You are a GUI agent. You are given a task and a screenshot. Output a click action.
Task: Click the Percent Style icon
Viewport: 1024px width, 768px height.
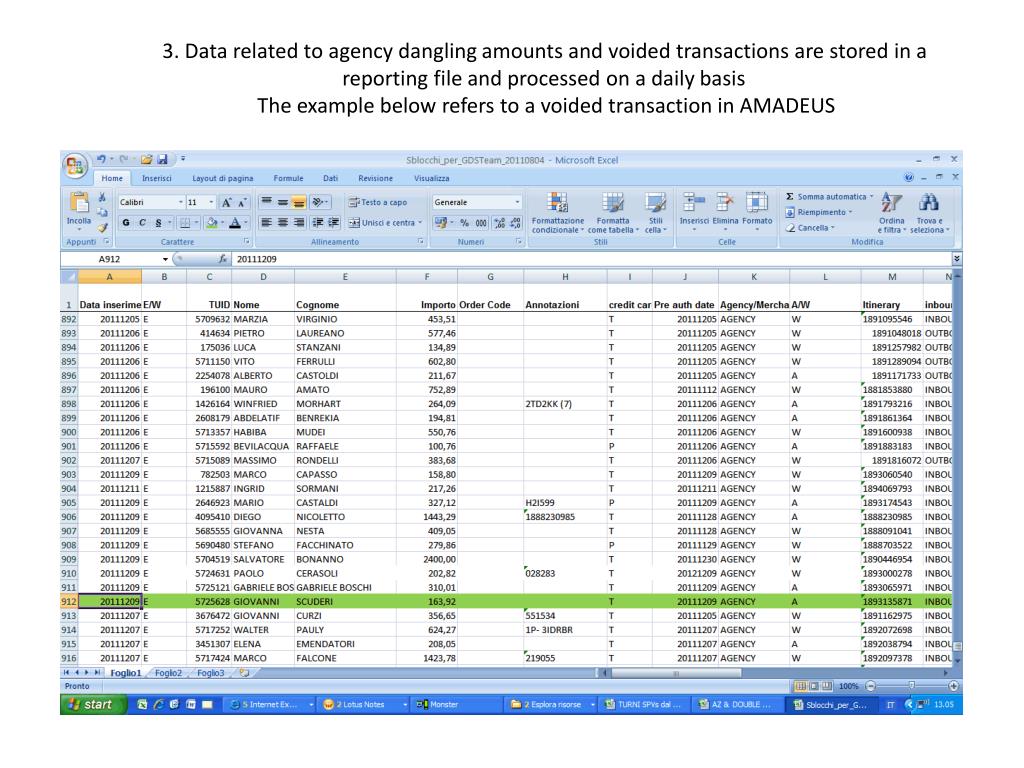pos(464,223)
